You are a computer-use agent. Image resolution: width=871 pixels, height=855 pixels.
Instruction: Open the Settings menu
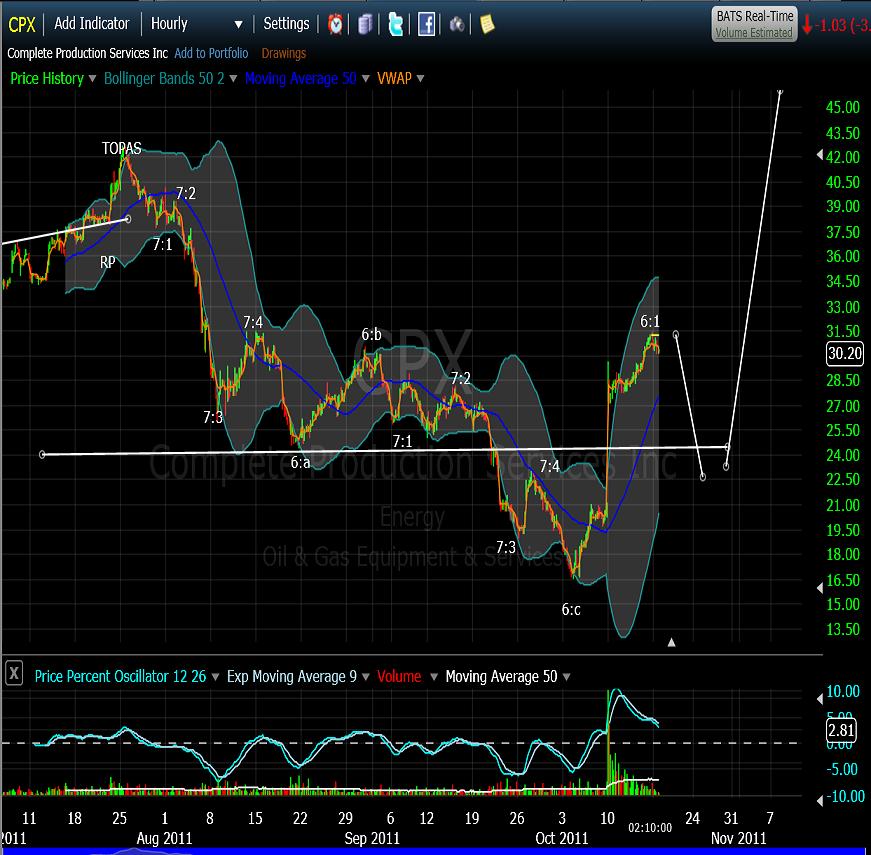pyautogui.click(x=286, y=24)
